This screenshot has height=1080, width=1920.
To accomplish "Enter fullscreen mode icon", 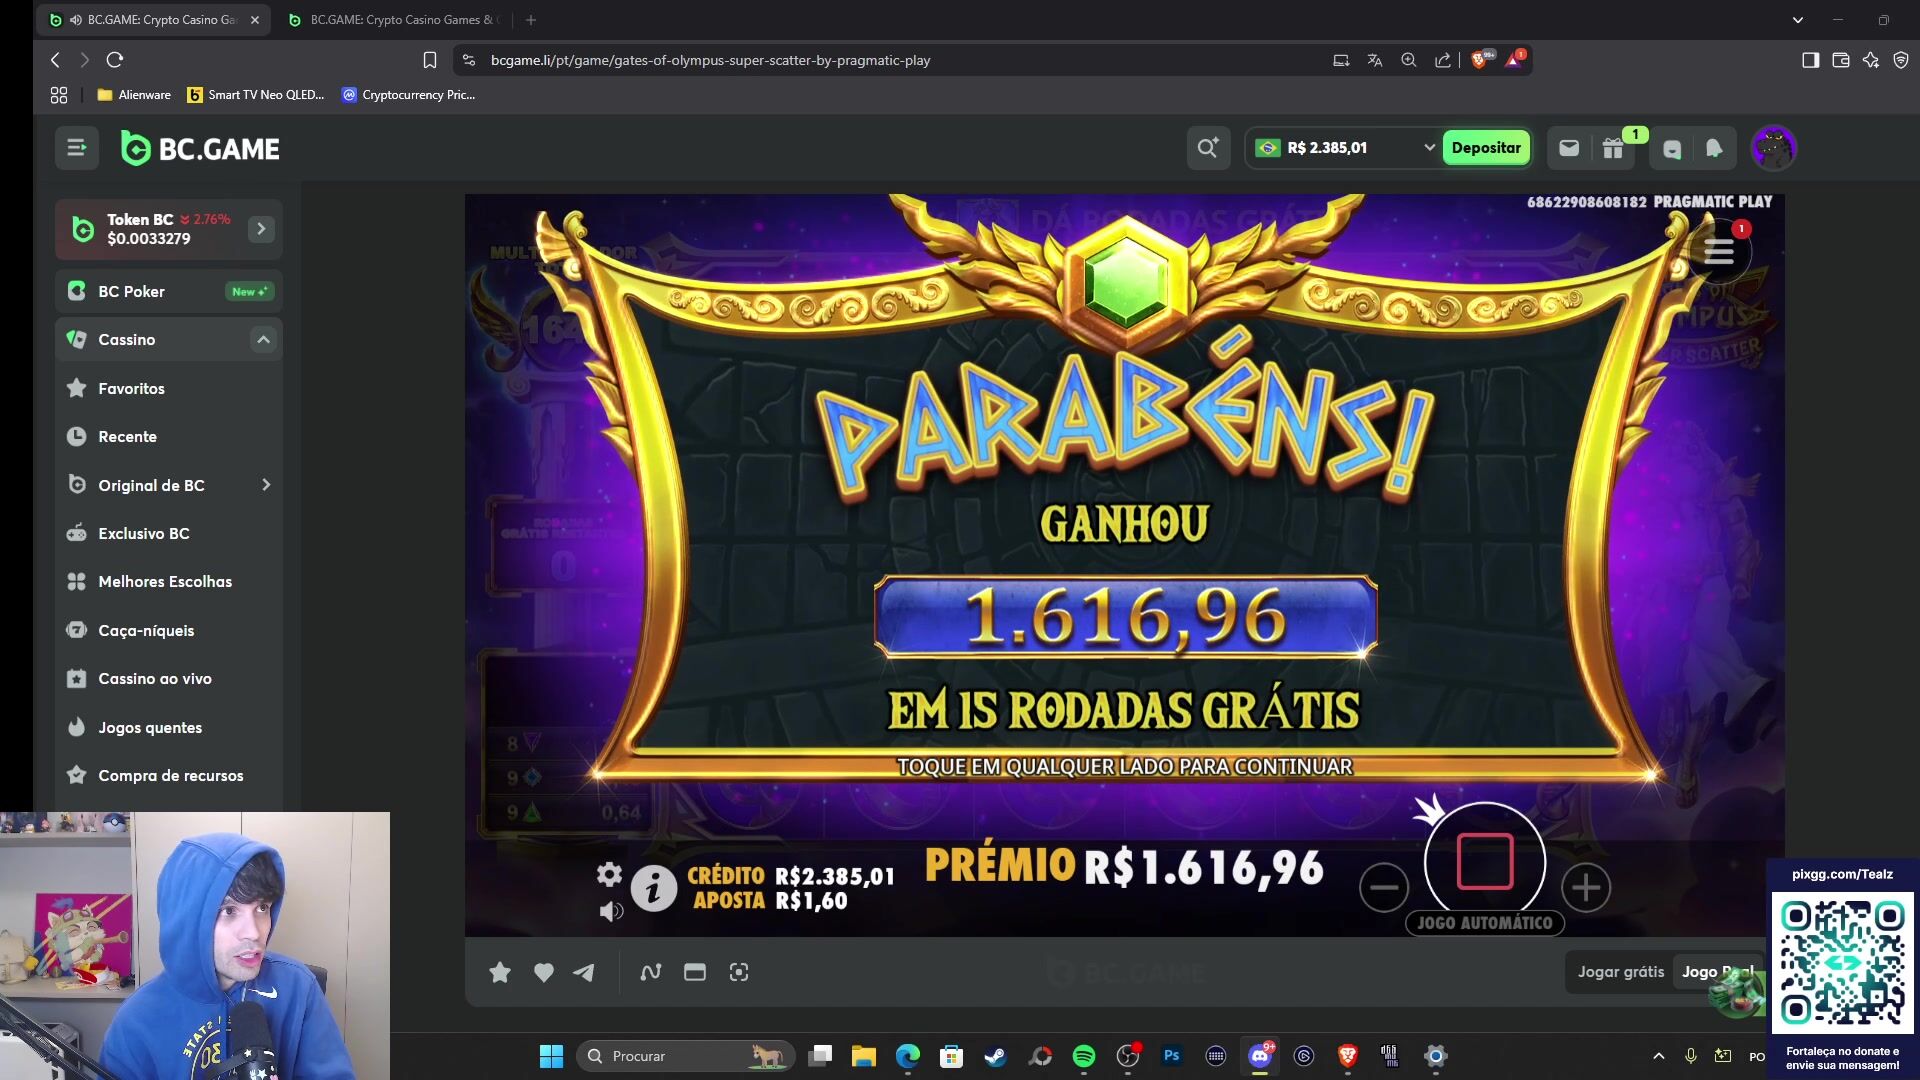I will pyautogui.click(x=739, y=972).
